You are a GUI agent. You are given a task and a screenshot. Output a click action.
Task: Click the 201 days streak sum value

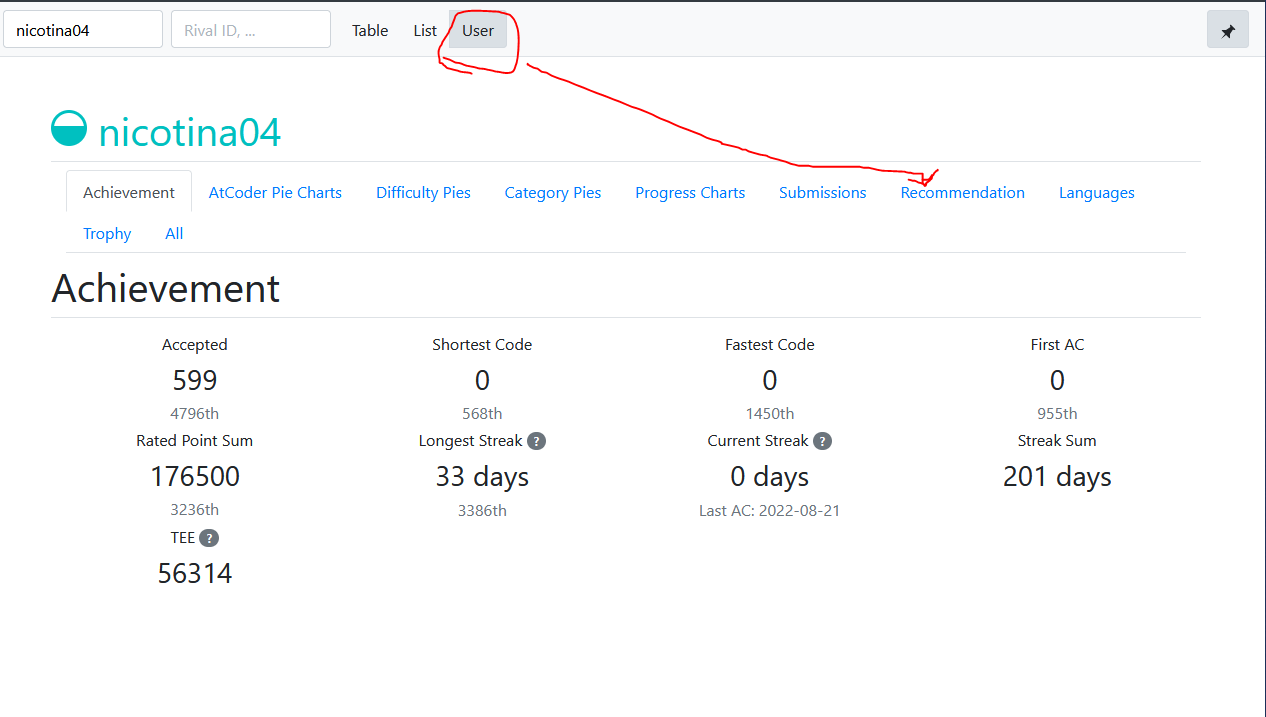pos(1057,477)
